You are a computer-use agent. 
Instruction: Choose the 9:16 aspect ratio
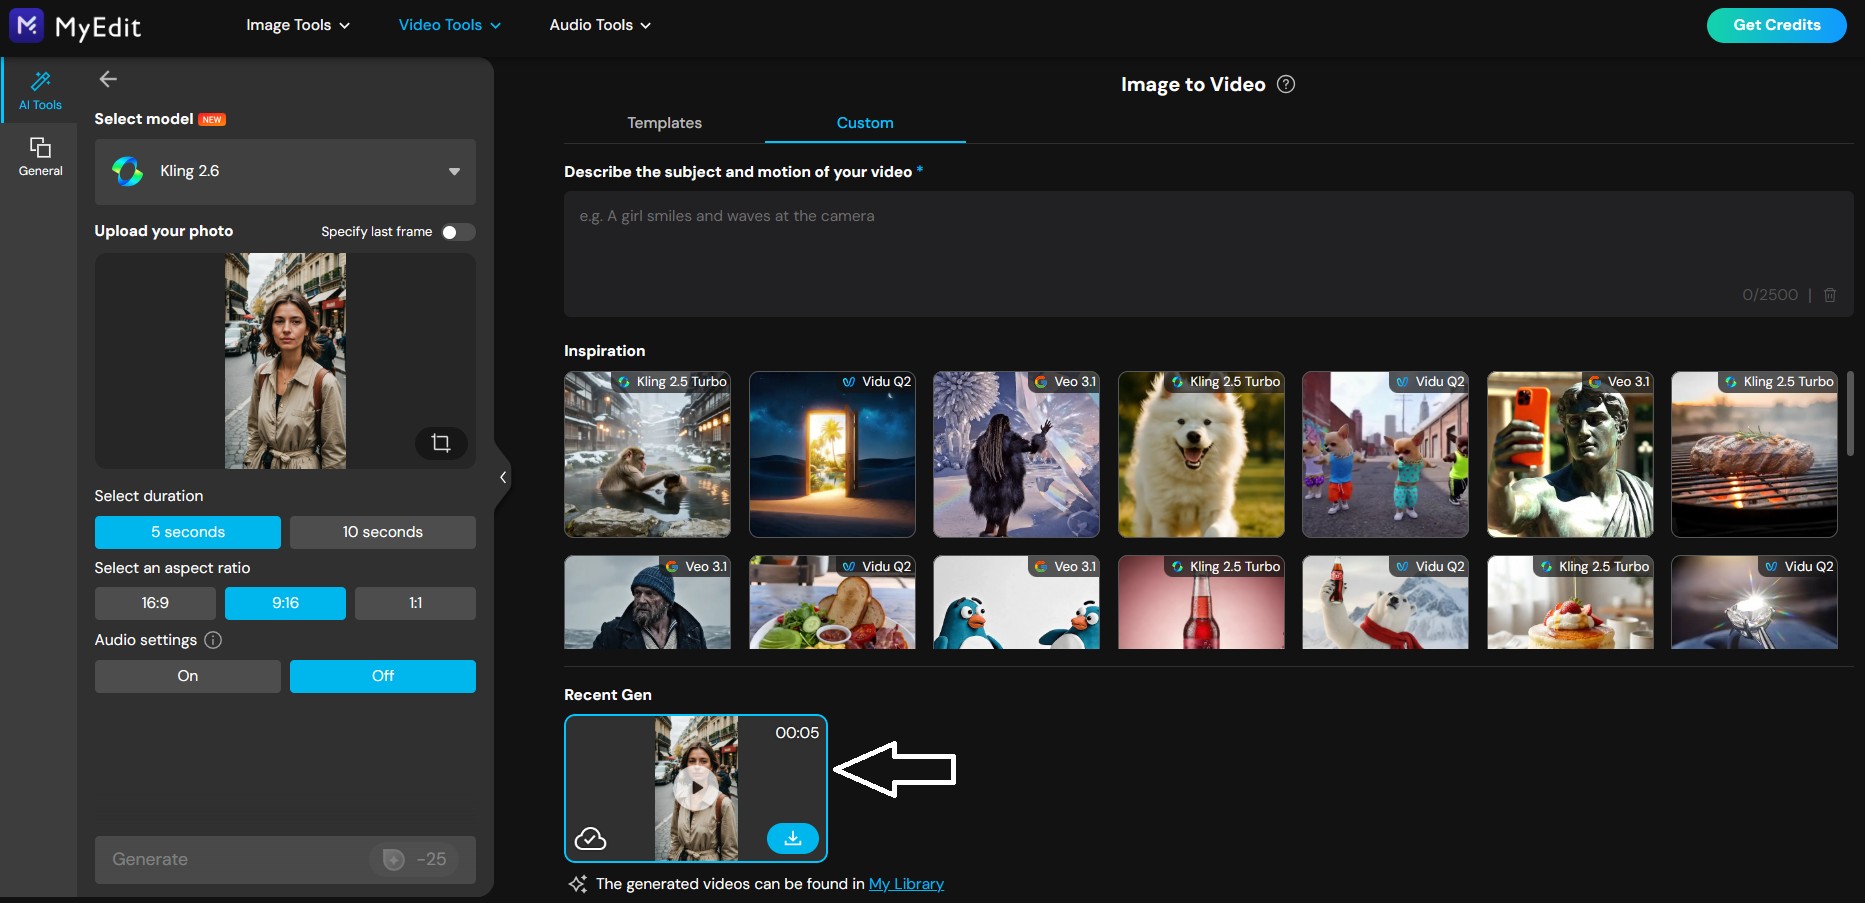tap(285, 603)
